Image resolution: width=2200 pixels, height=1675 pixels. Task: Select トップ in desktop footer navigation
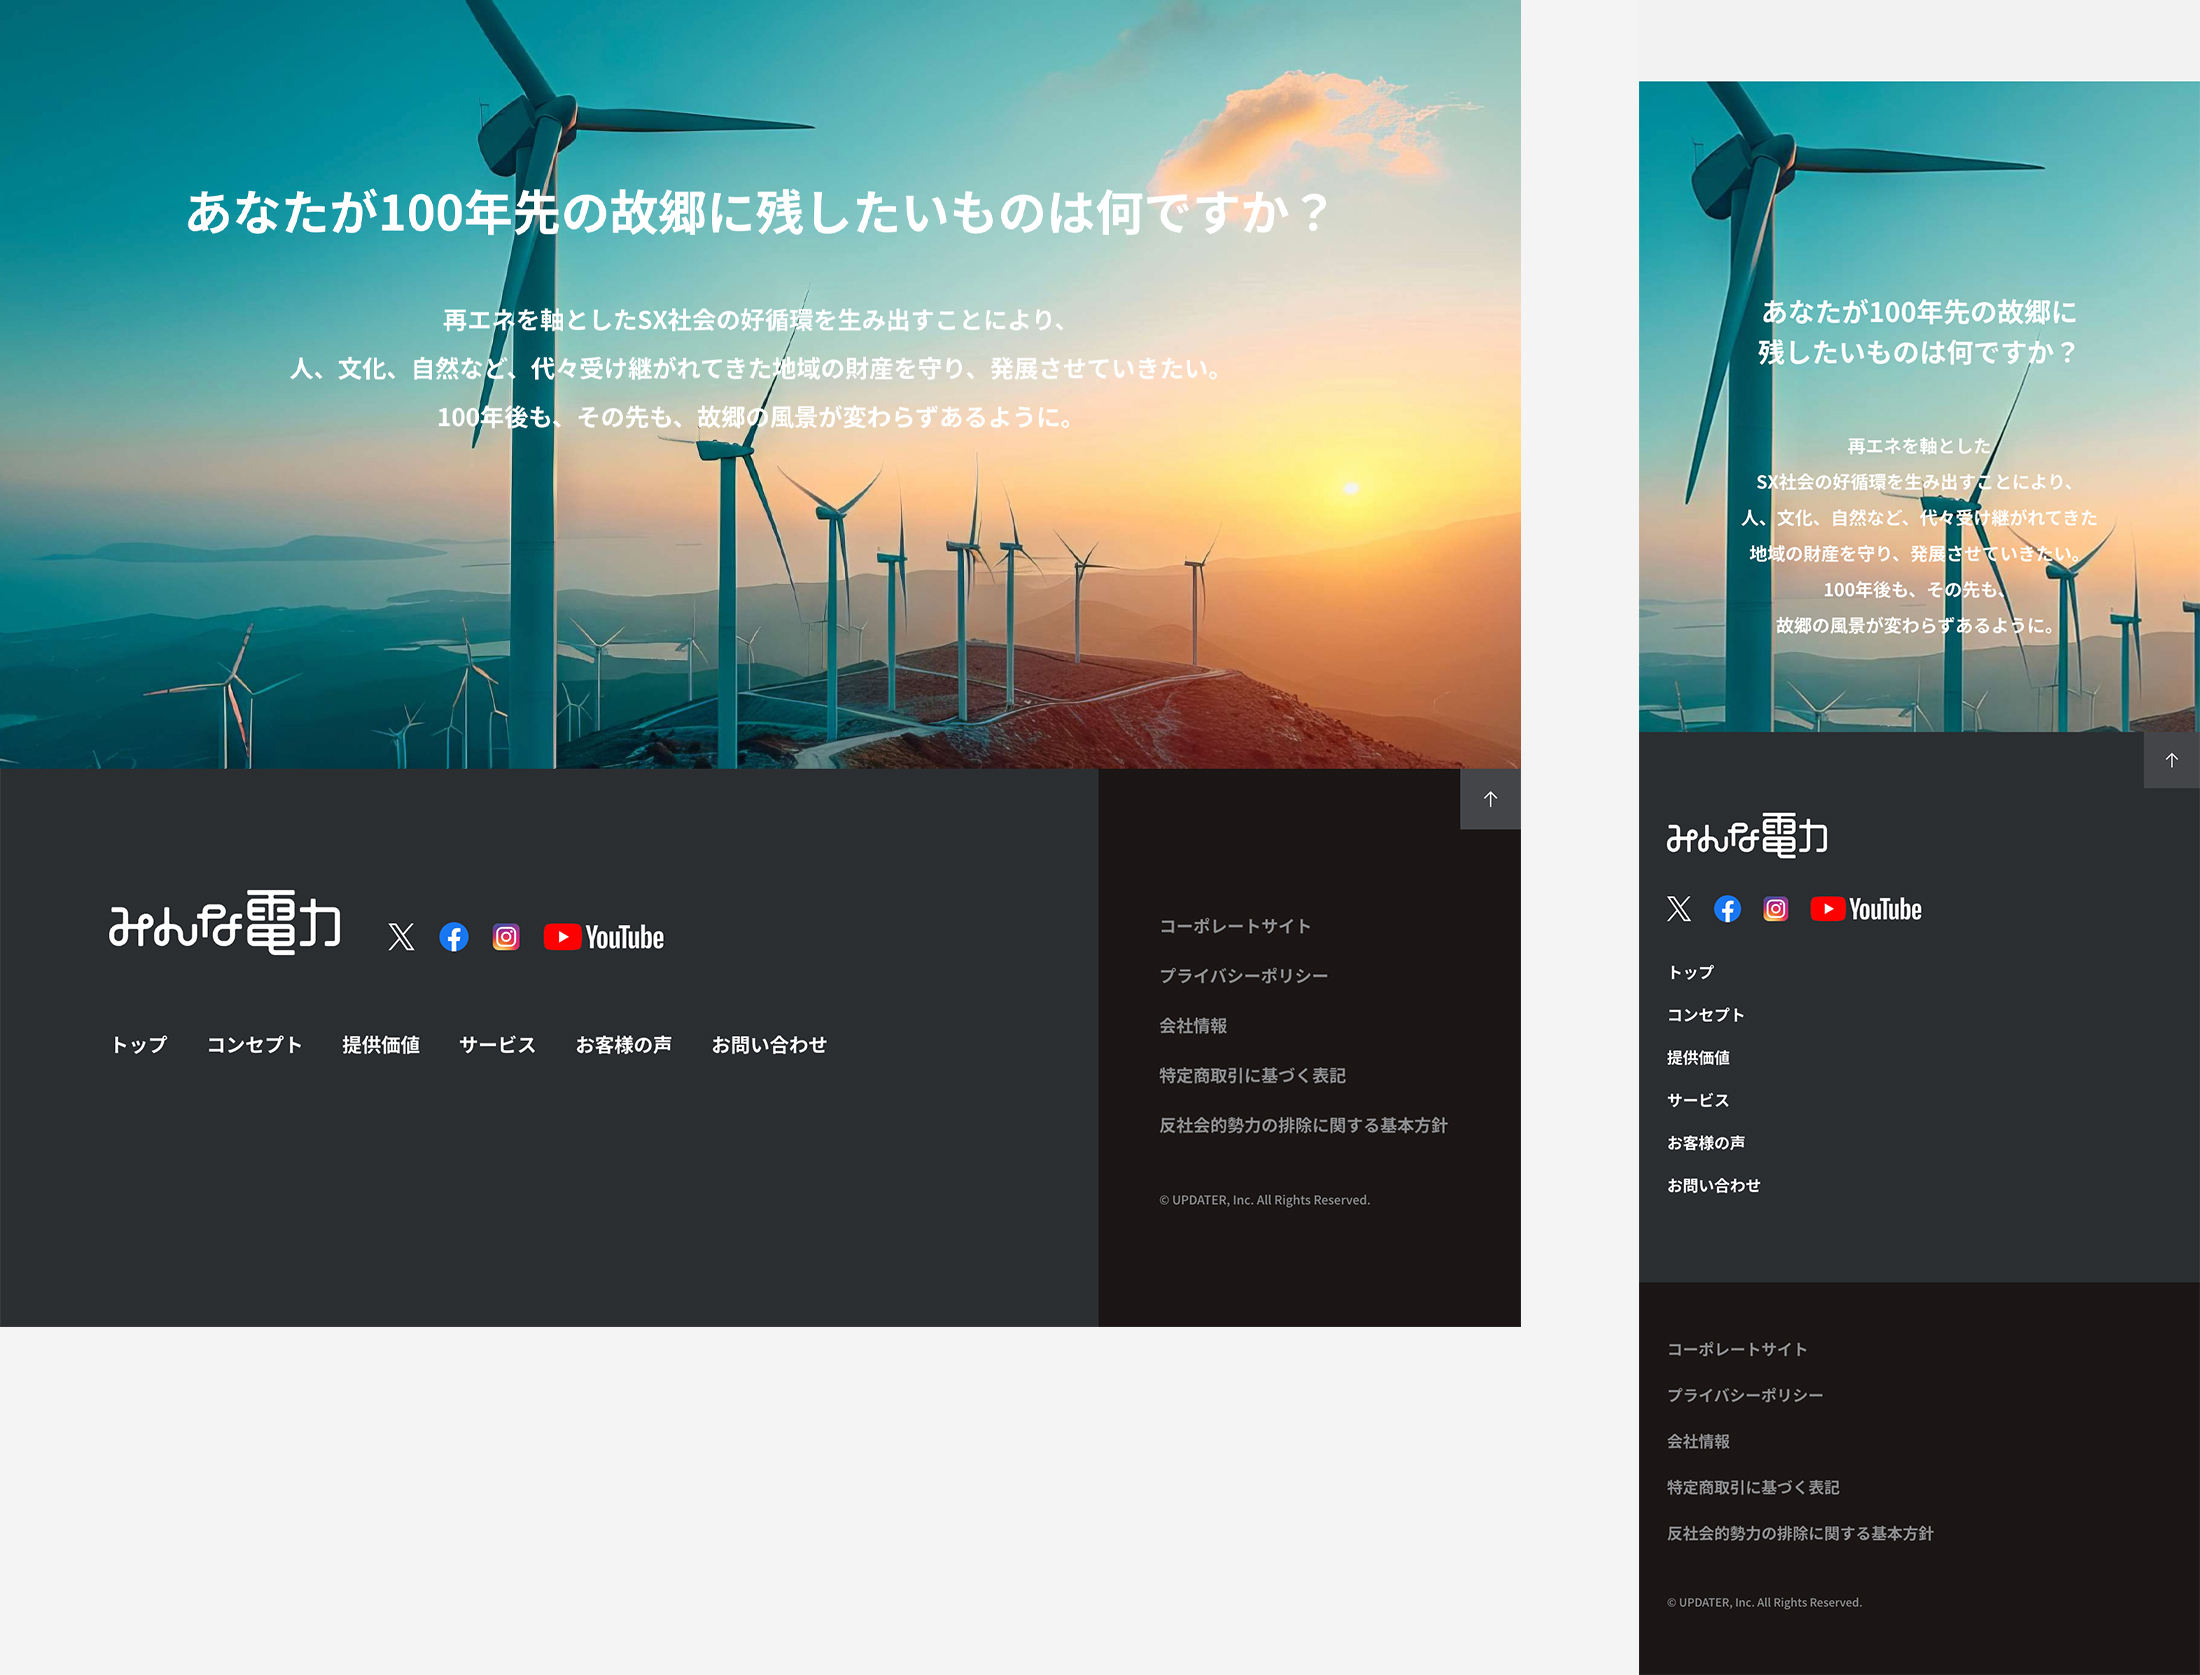point(139,1045)
